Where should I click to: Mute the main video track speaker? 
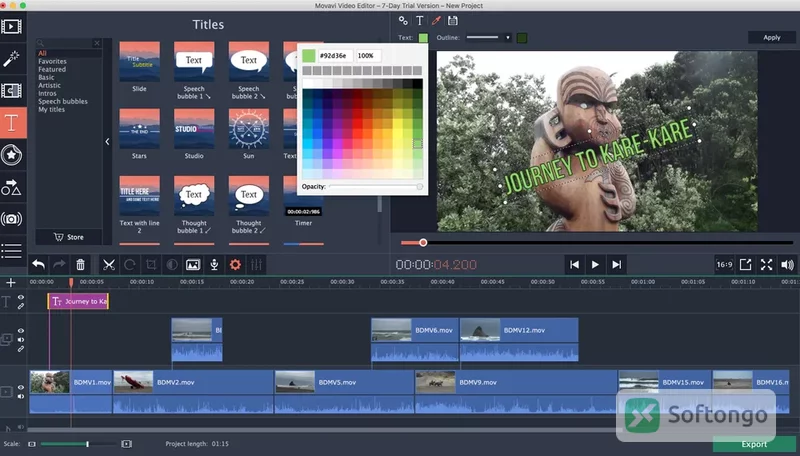pyautogui.click(x=21, y=396)
